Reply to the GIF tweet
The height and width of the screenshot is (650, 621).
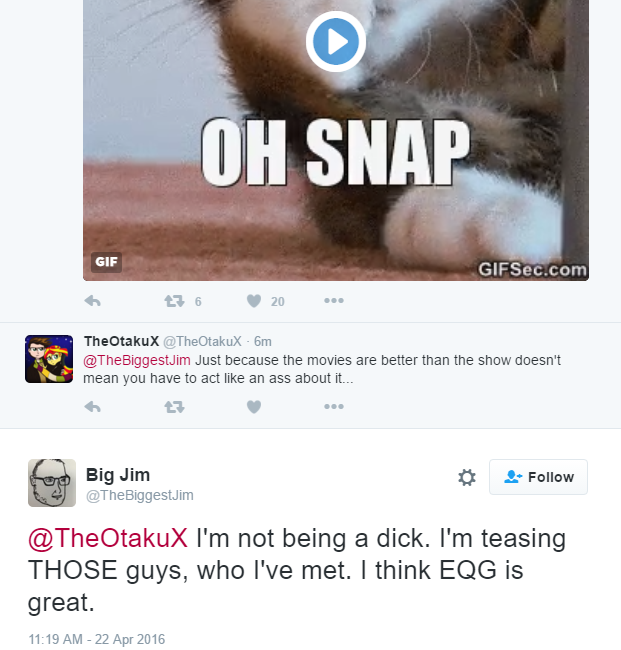[x=92, y=301]
